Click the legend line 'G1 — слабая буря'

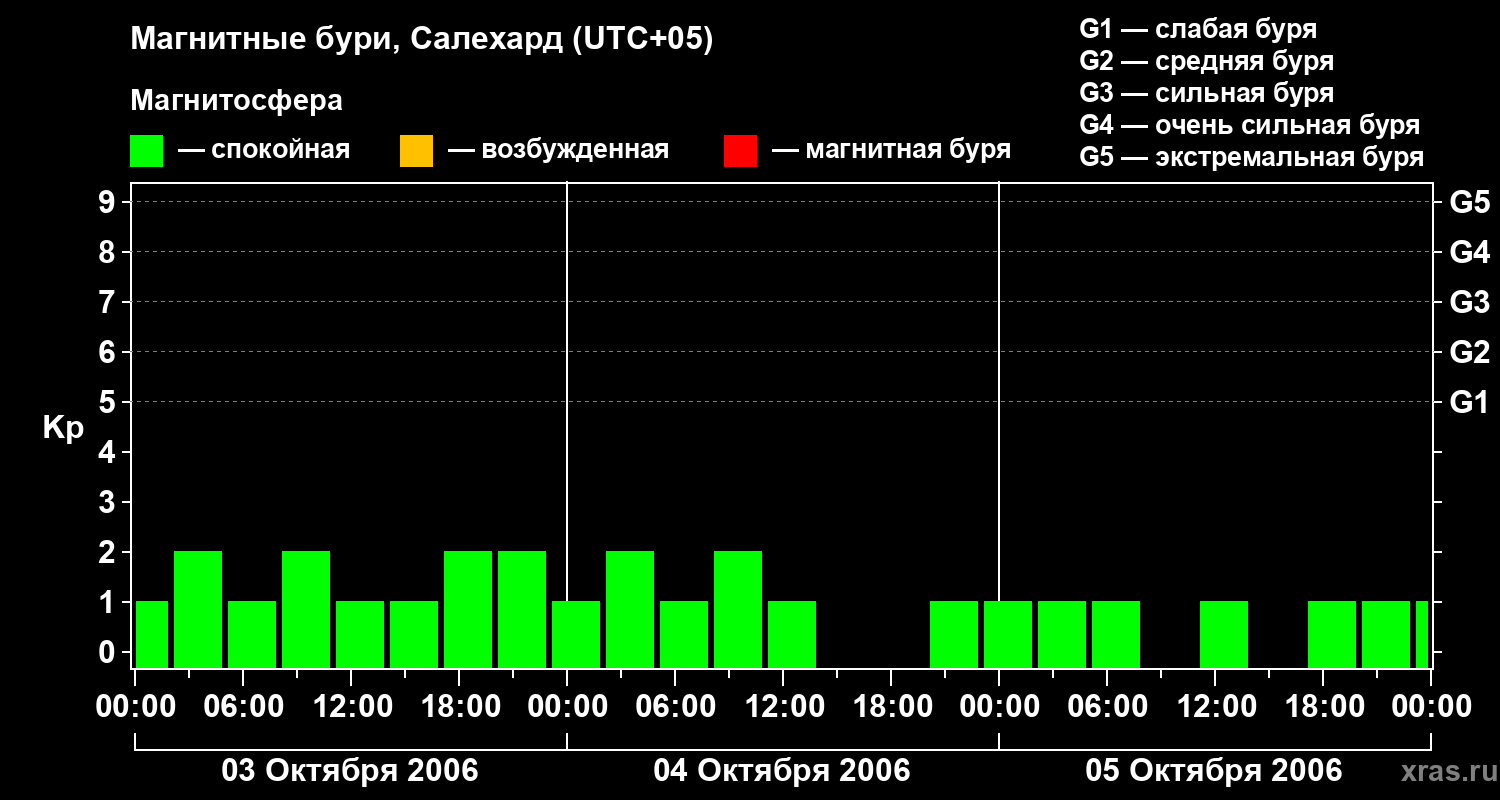click(x=1198, y=29)
